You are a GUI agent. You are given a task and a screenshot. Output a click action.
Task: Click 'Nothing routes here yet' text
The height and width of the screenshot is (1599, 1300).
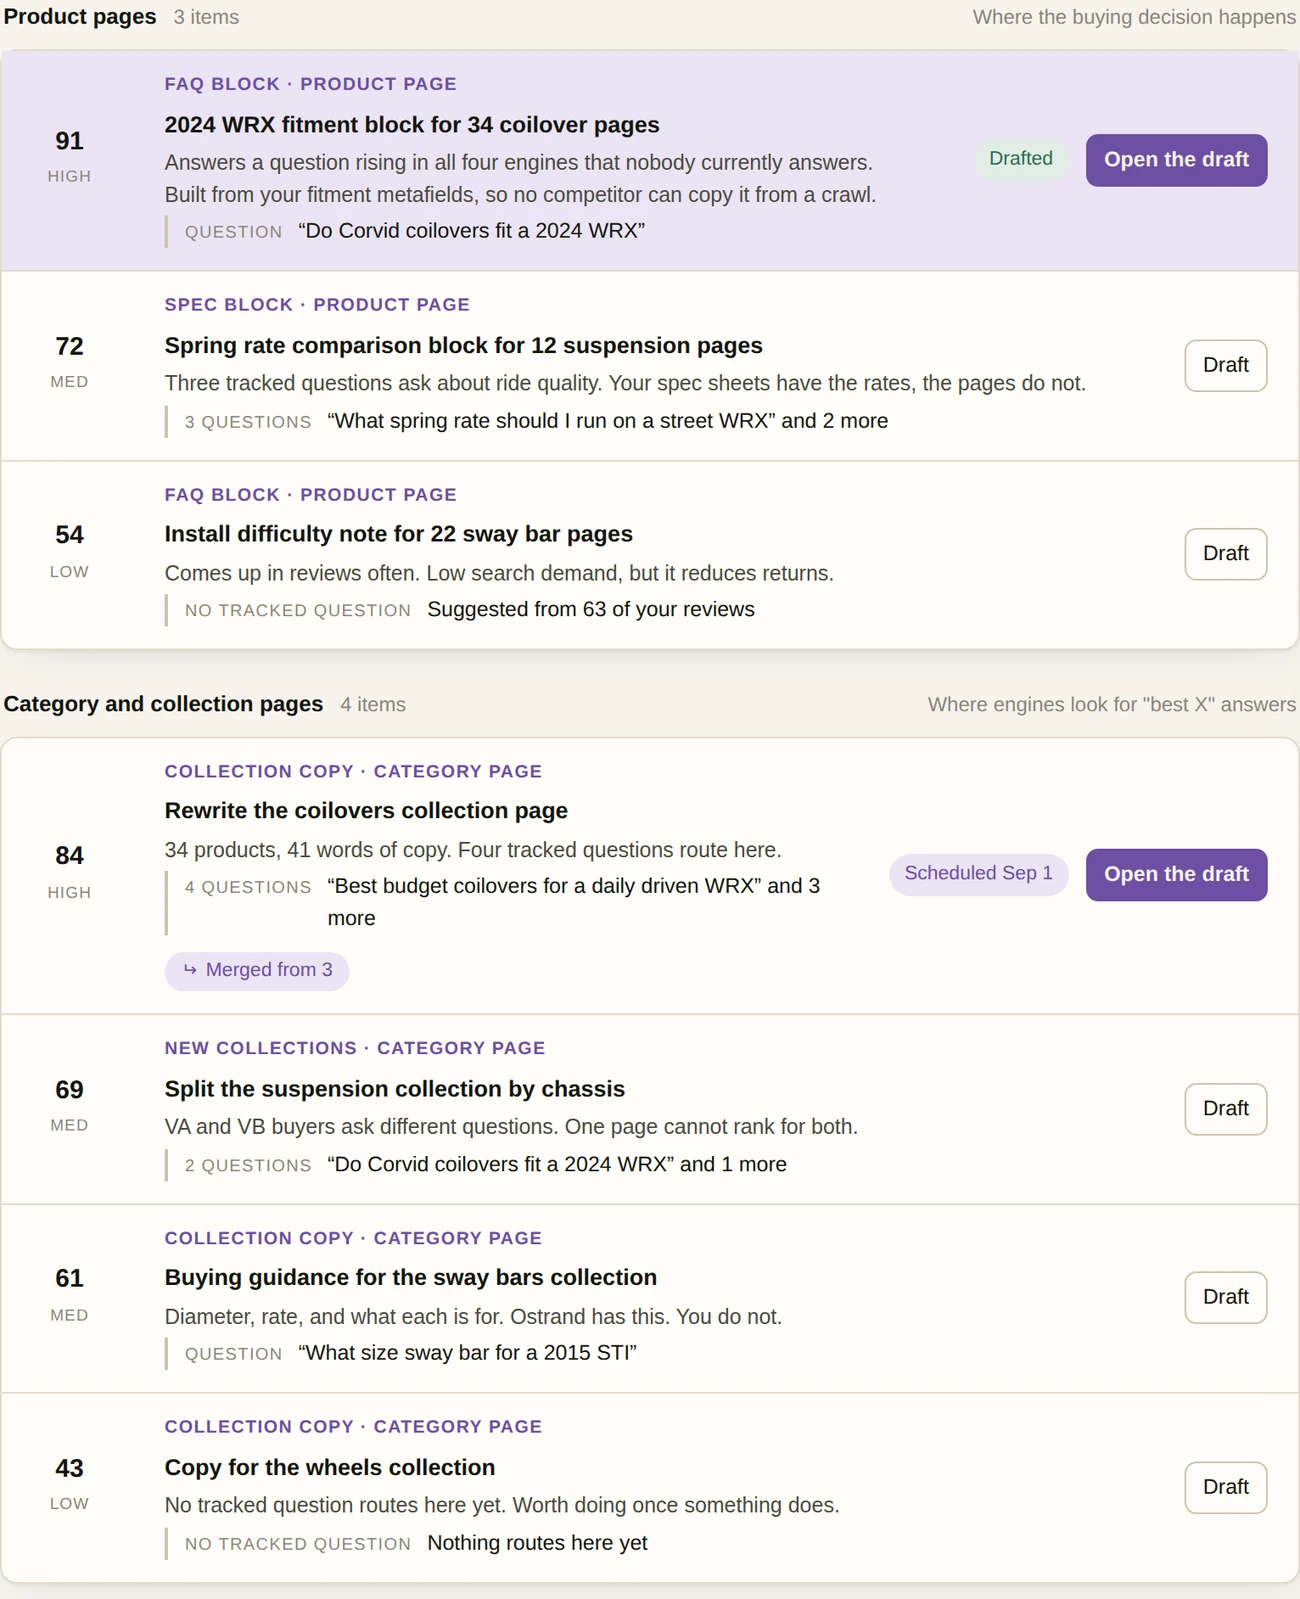(537, 1543)
